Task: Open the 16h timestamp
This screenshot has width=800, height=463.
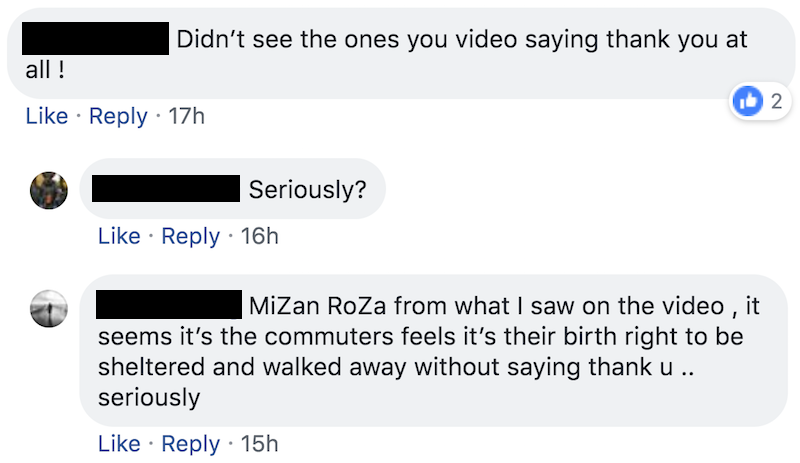Action: (x=259, y=236)
